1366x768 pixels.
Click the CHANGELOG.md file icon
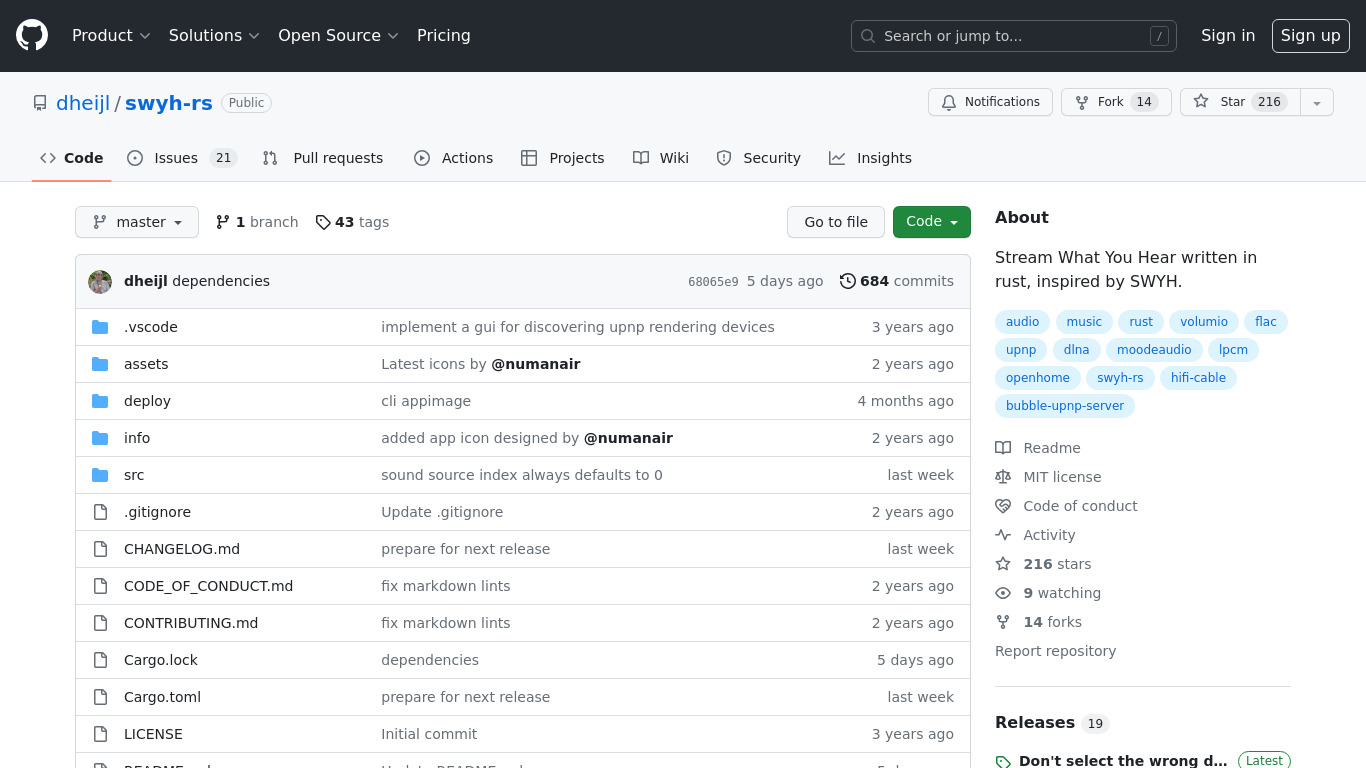pos(100,549)
